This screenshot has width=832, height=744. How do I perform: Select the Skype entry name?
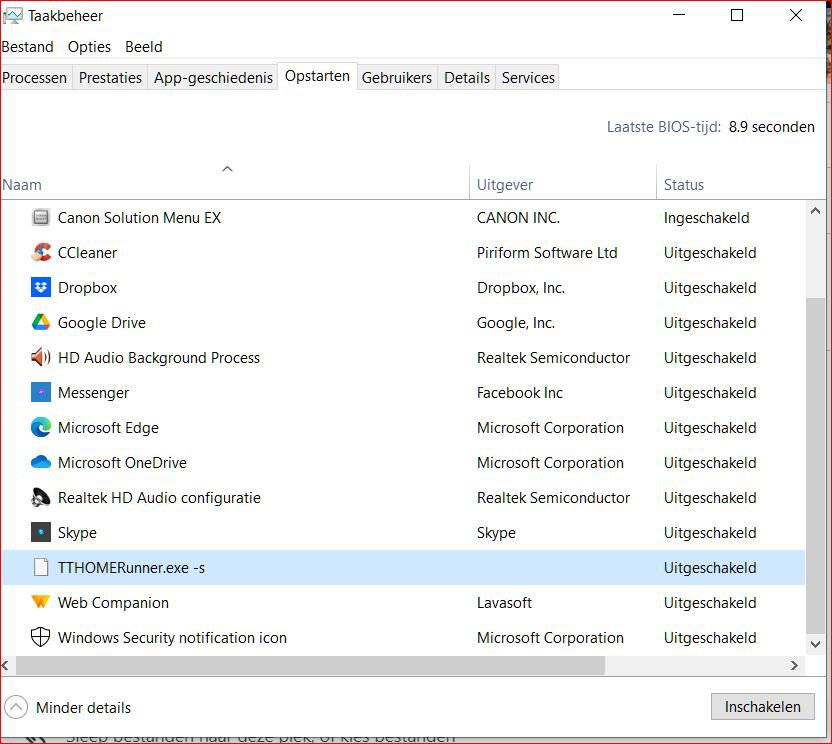[x=77, y=532]
